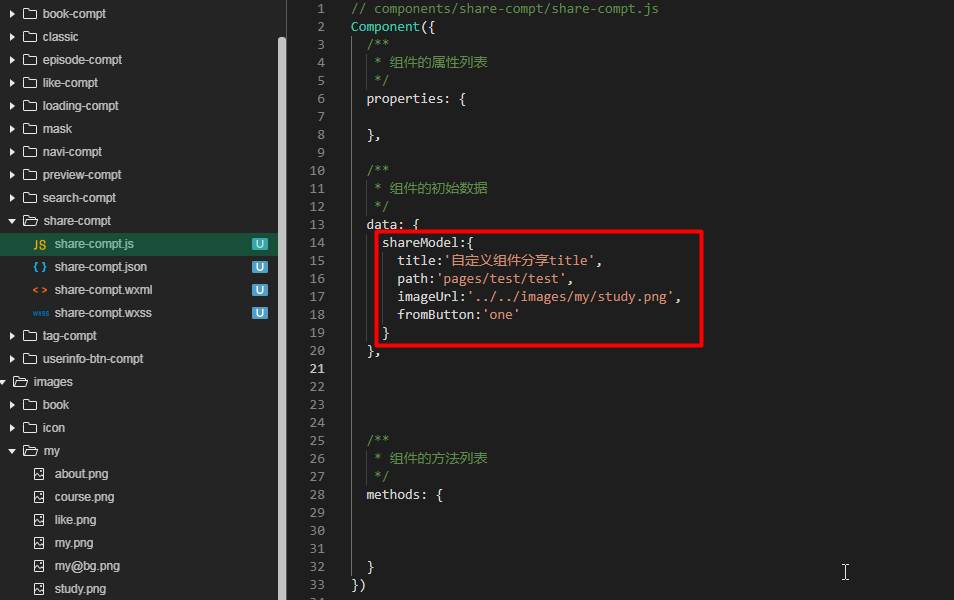Click the image icon of my@bg.png
The height and width of the screenshot is (600, 954).
(x=39, y=566)
